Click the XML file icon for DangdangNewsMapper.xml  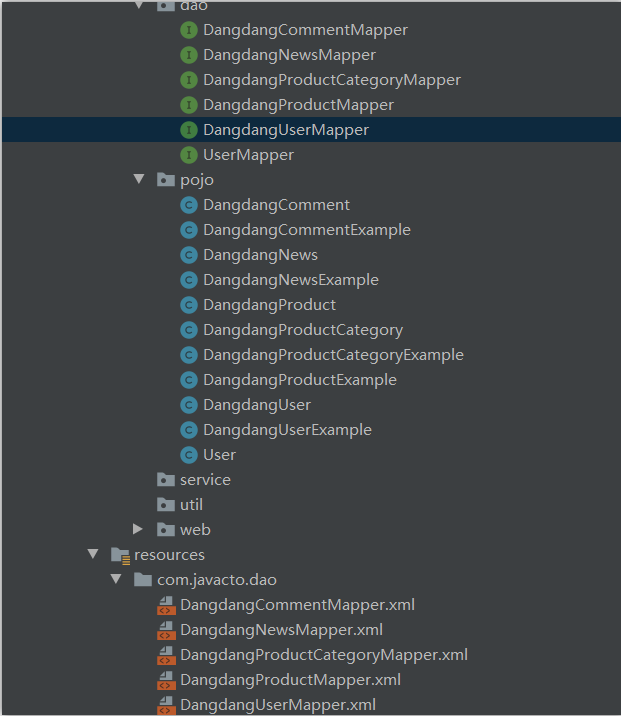coord(166,631)
